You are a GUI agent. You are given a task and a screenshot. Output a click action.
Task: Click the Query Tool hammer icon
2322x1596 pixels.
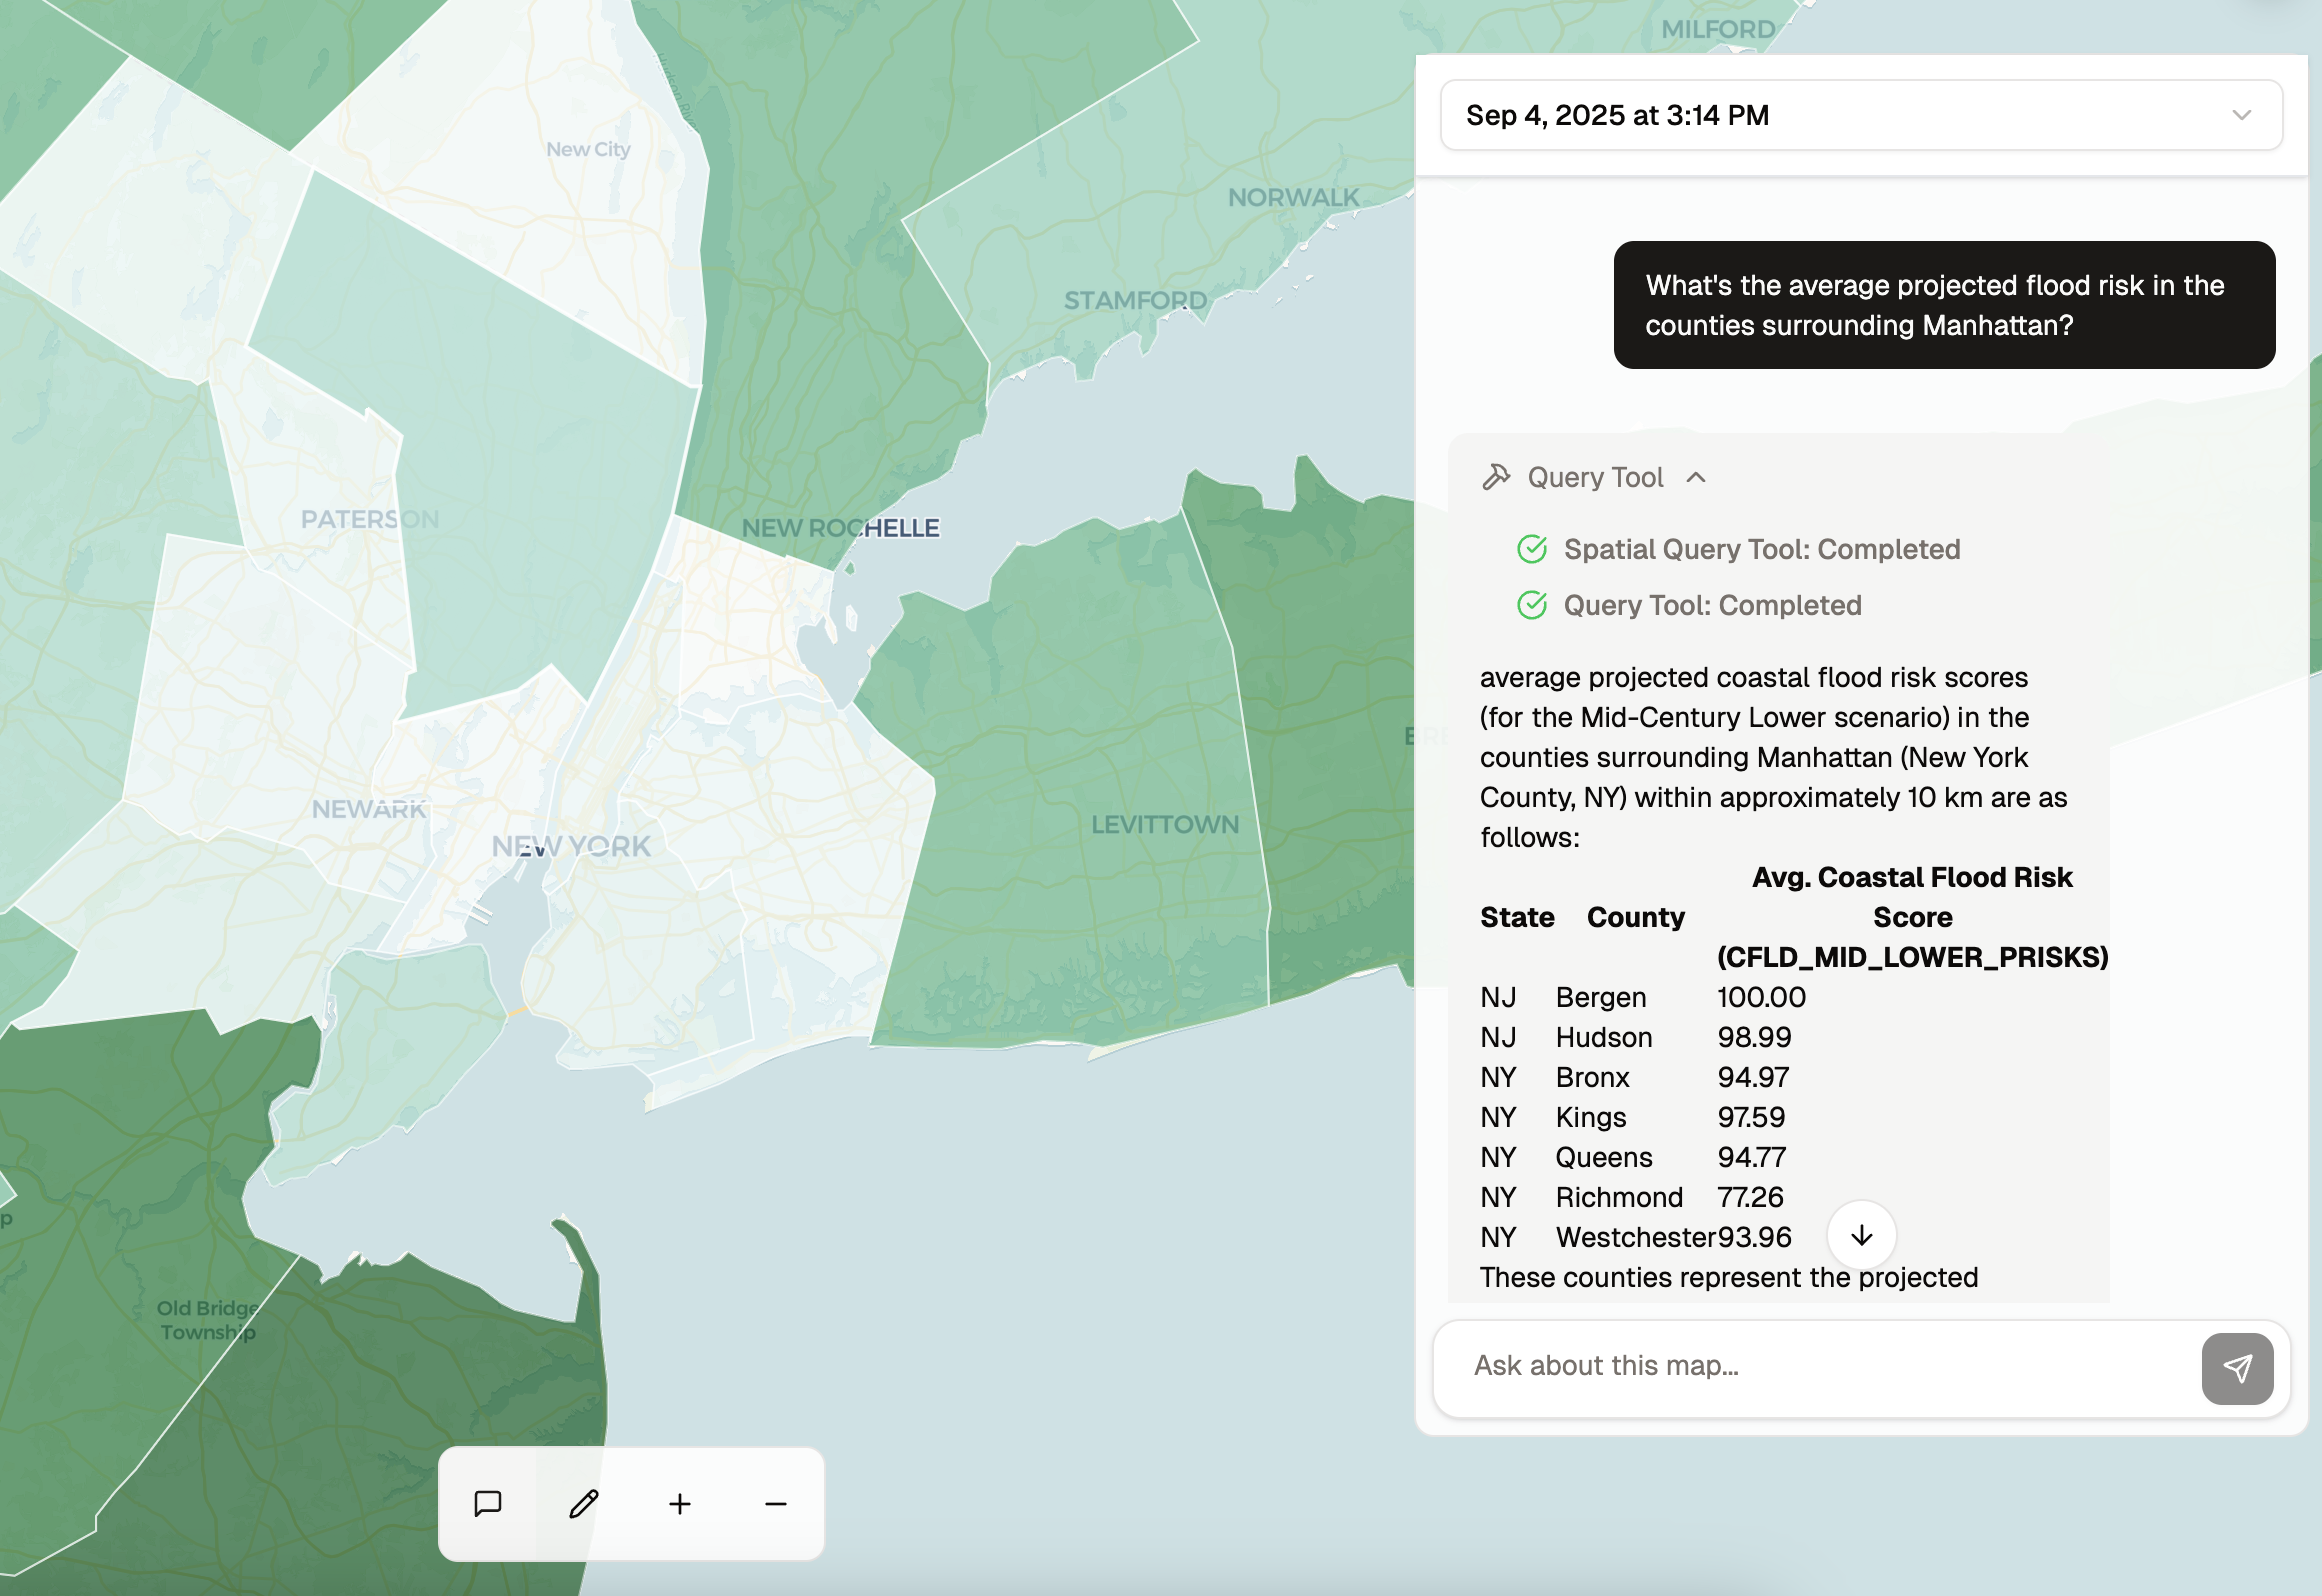1496,476
